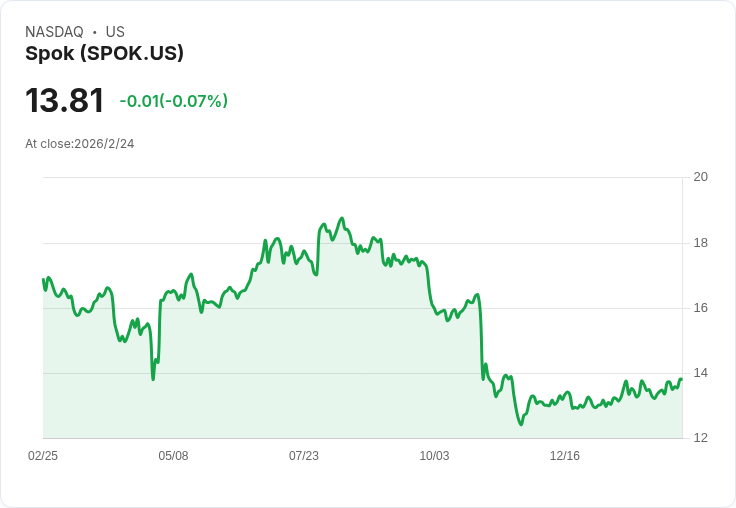Image resolution: width=736 pixels, height=508 pixels.
Task: Select the At close 2026/2/24 timestamp
Action: 80,144
